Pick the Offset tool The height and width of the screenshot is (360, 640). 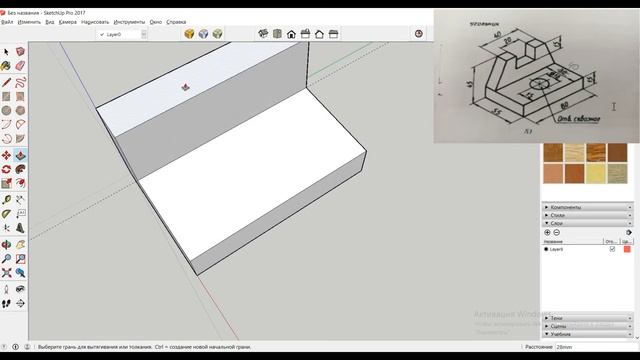click(20, 183)
